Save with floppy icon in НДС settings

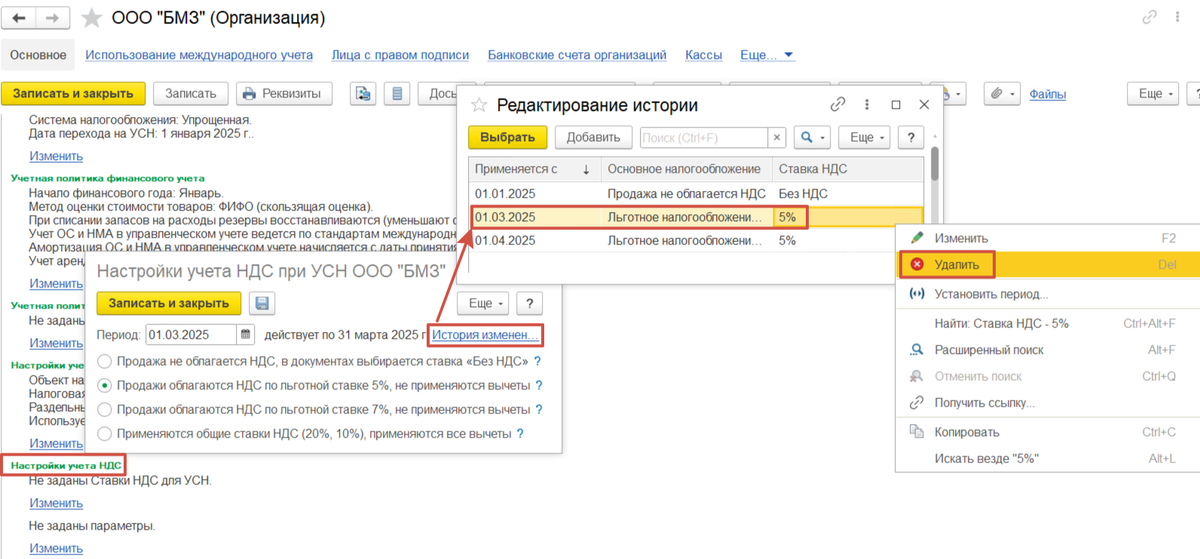click(262, 303)
